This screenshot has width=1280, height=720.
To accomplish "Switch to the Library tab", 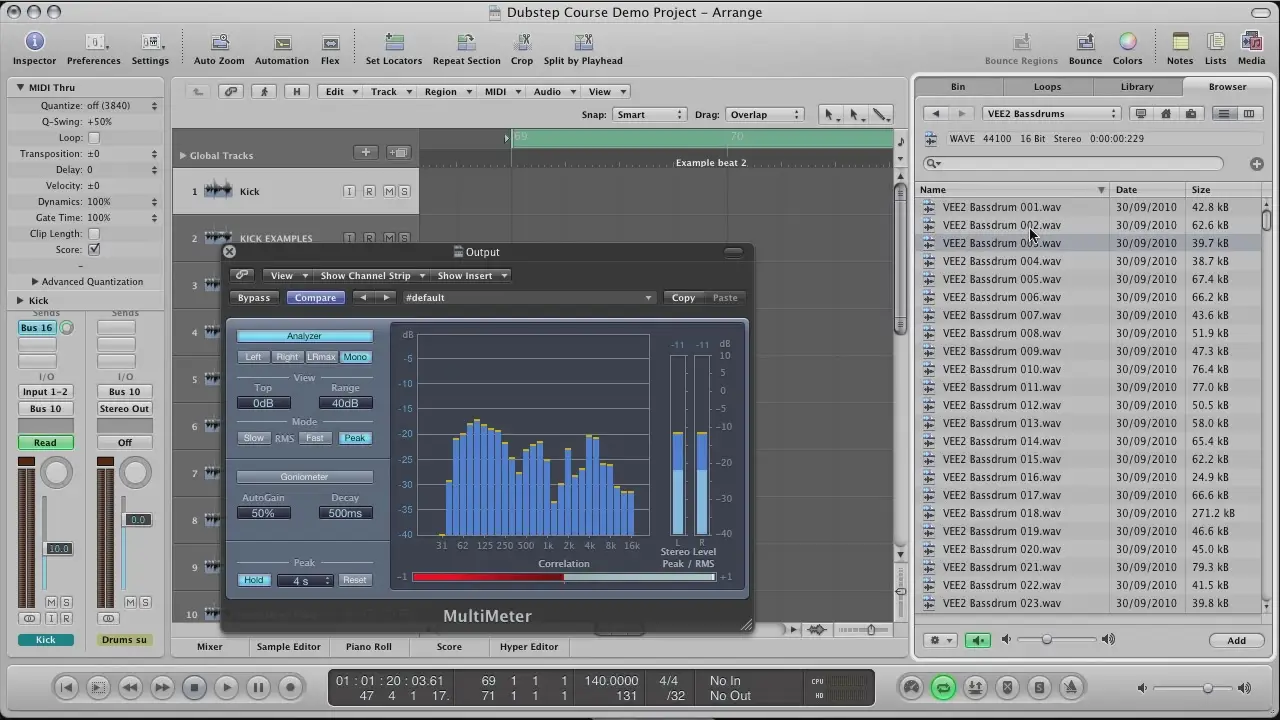I will click(x=1137, y=87).
